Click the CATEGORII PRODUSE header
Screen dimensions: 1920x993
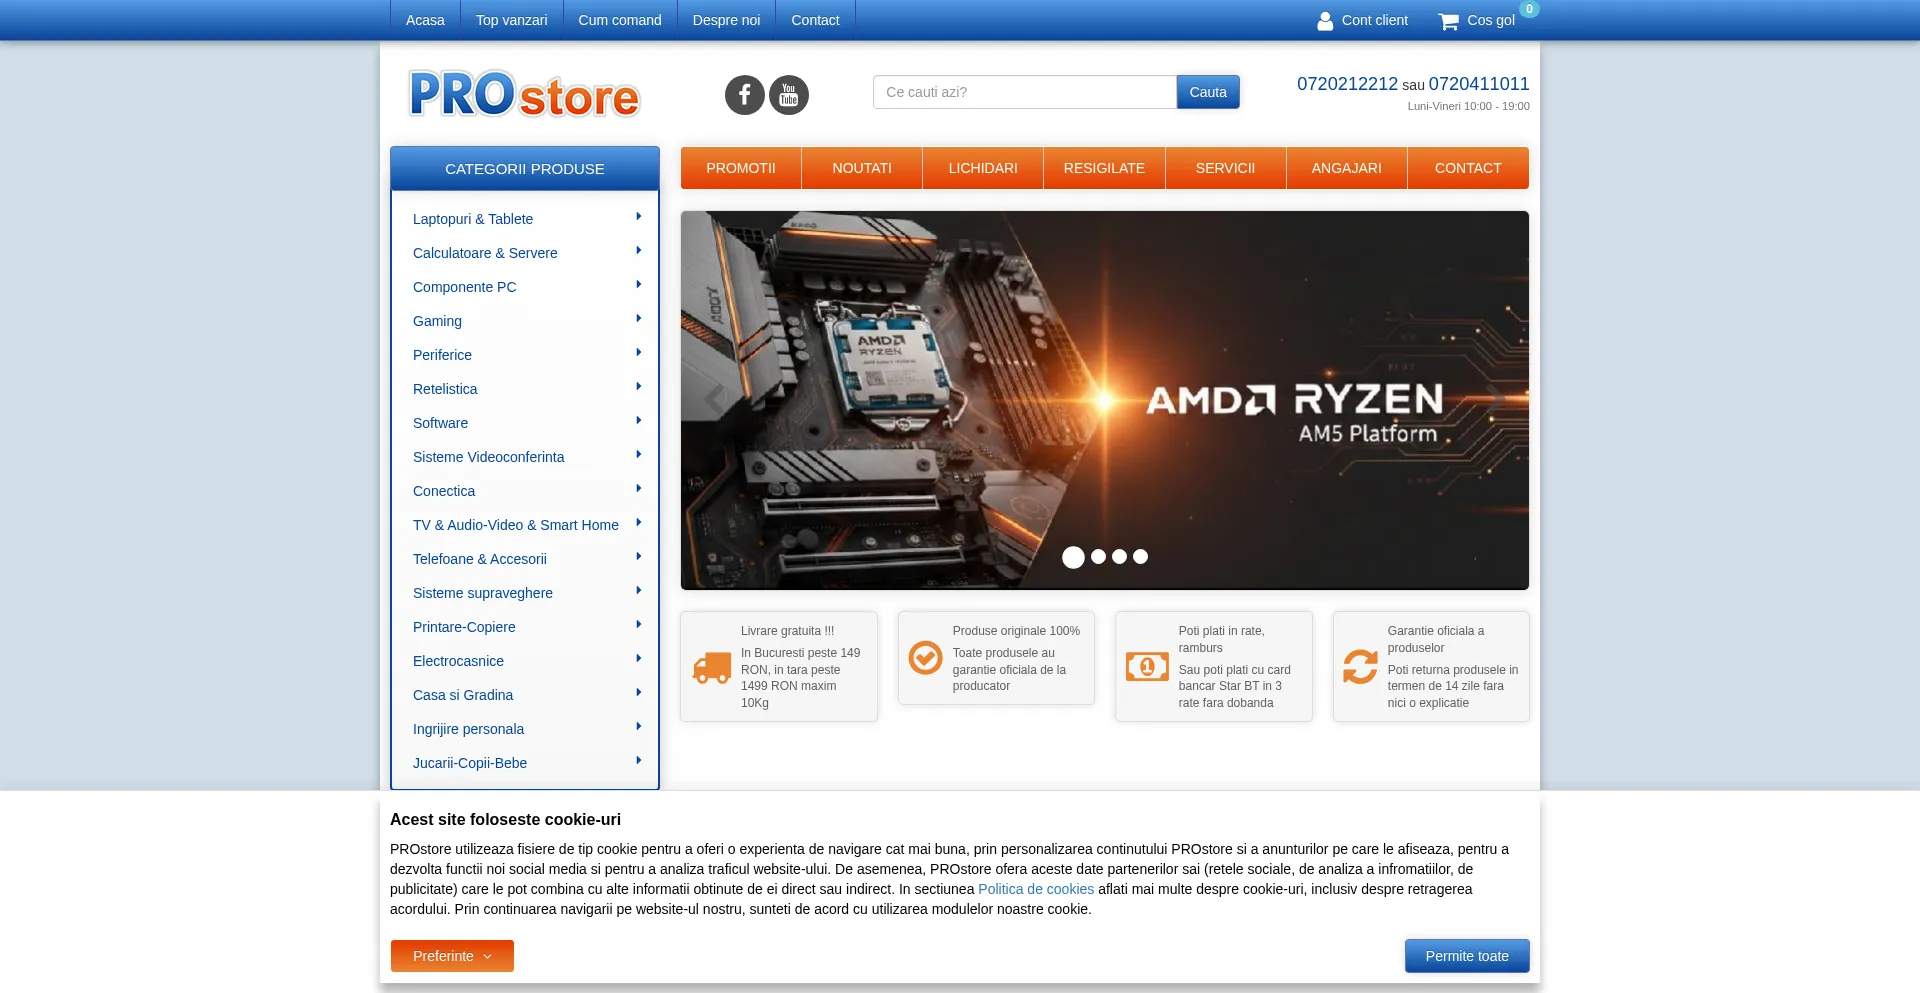525,169
